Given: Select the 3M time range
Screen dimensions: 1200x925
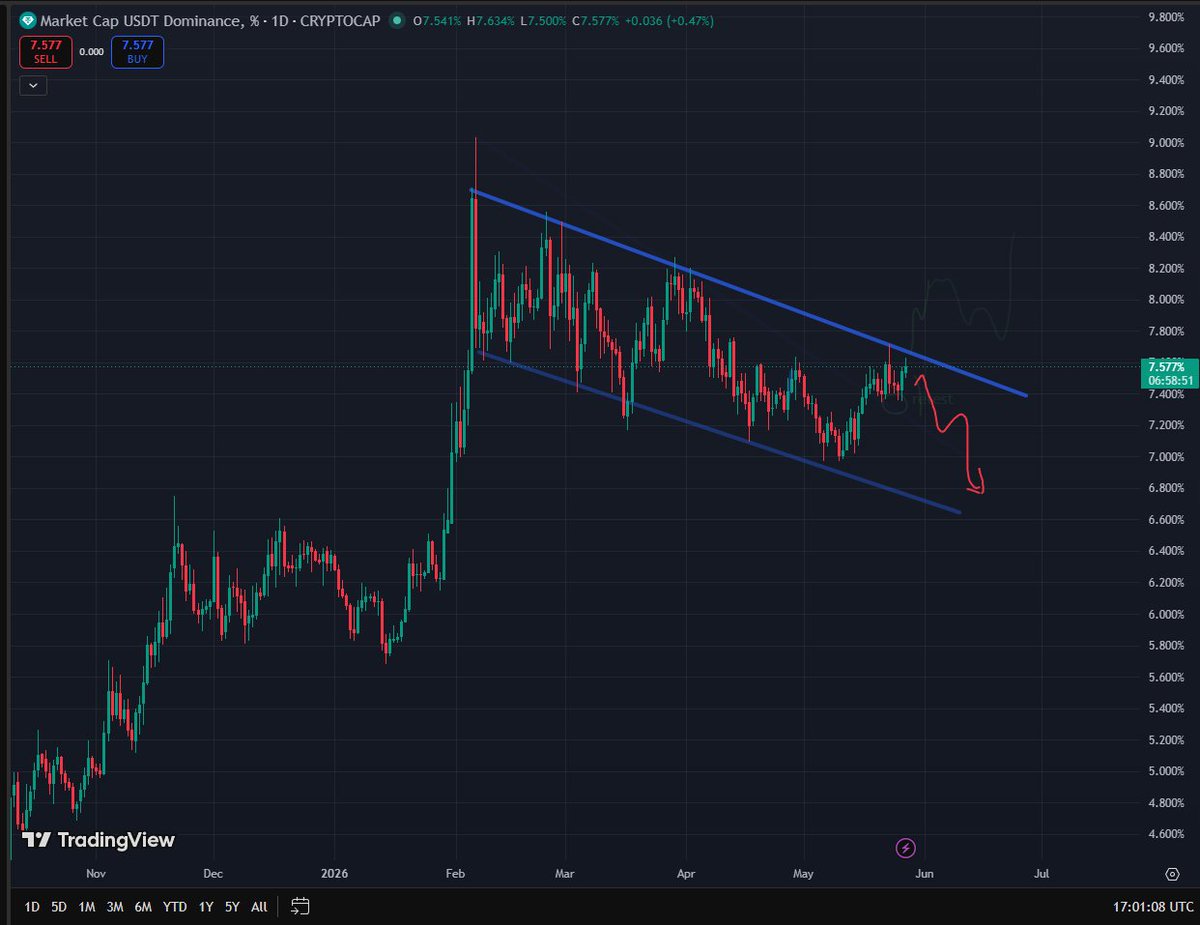Looking at the screenshot, I should click(115, 907).
